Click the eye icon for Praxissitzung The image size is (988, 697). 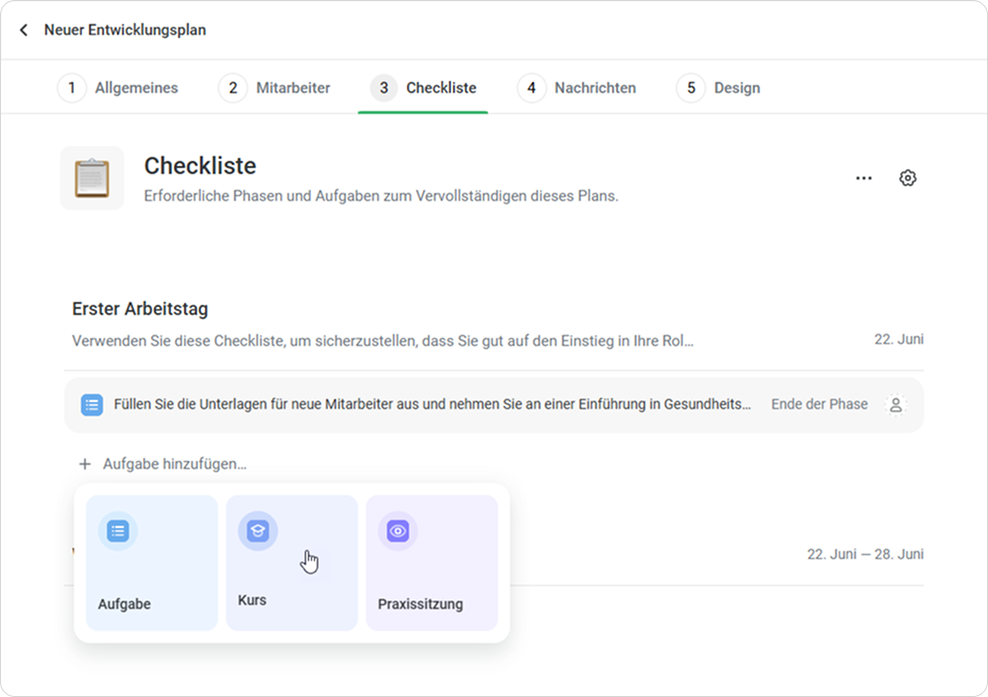[x=398, y=531]
